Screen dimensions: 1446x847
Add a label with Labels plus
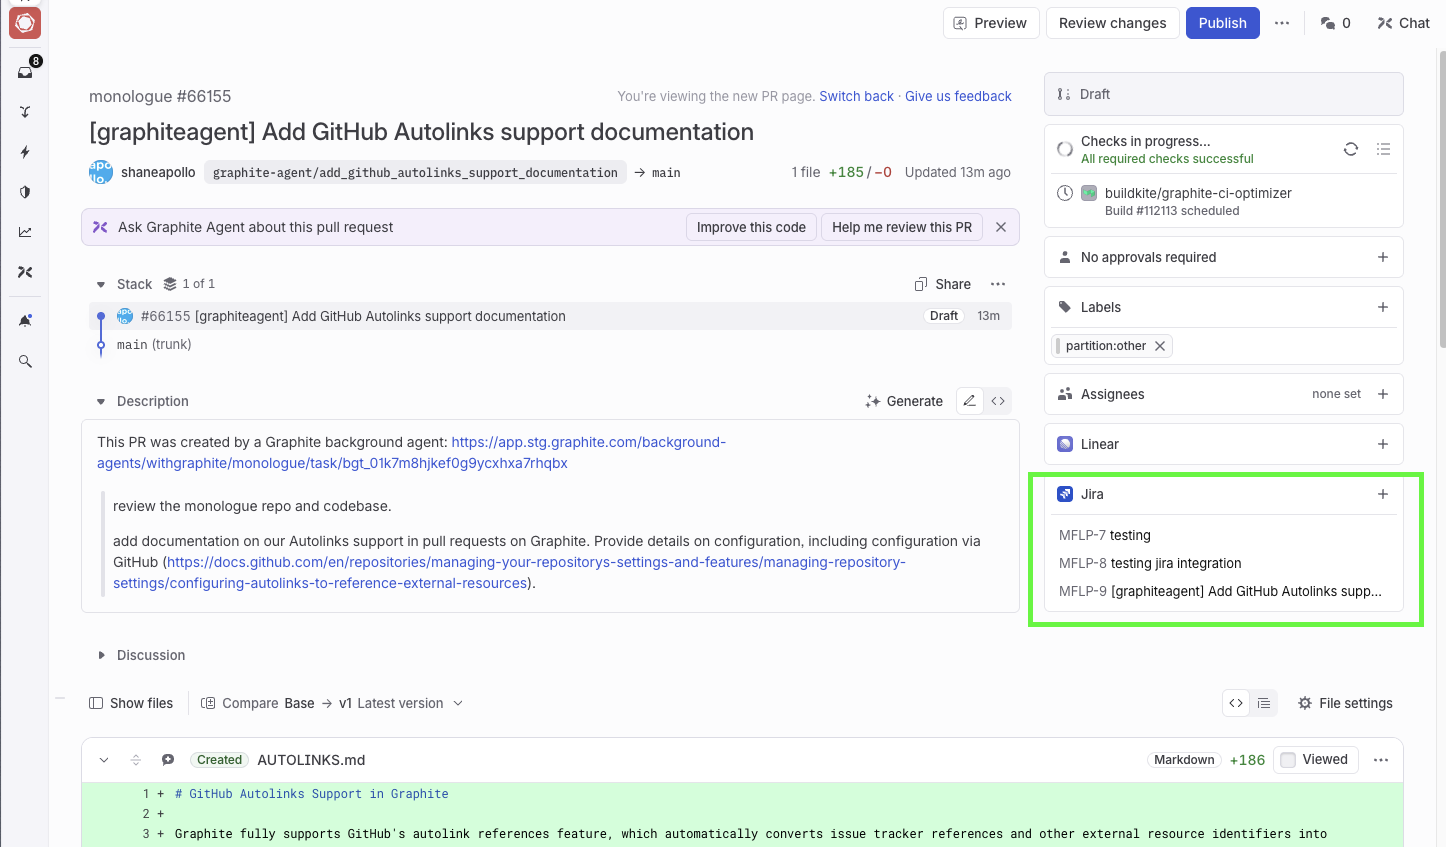click(1383, 307)
